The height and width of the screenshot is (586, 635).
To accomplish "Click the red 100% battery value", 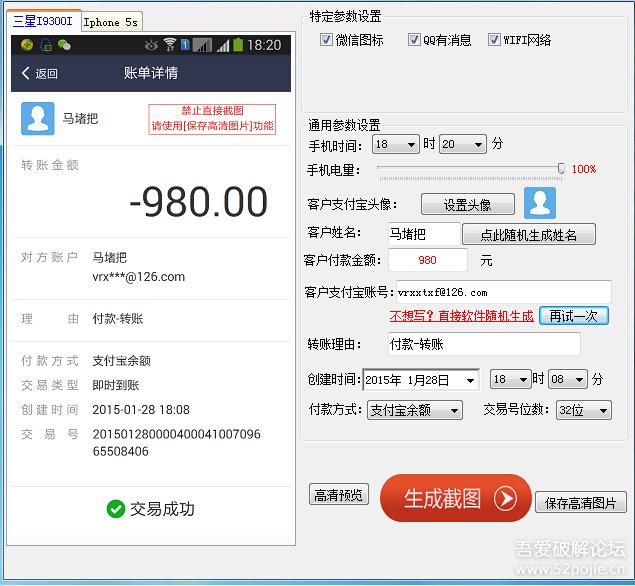I will click(584, 169).
